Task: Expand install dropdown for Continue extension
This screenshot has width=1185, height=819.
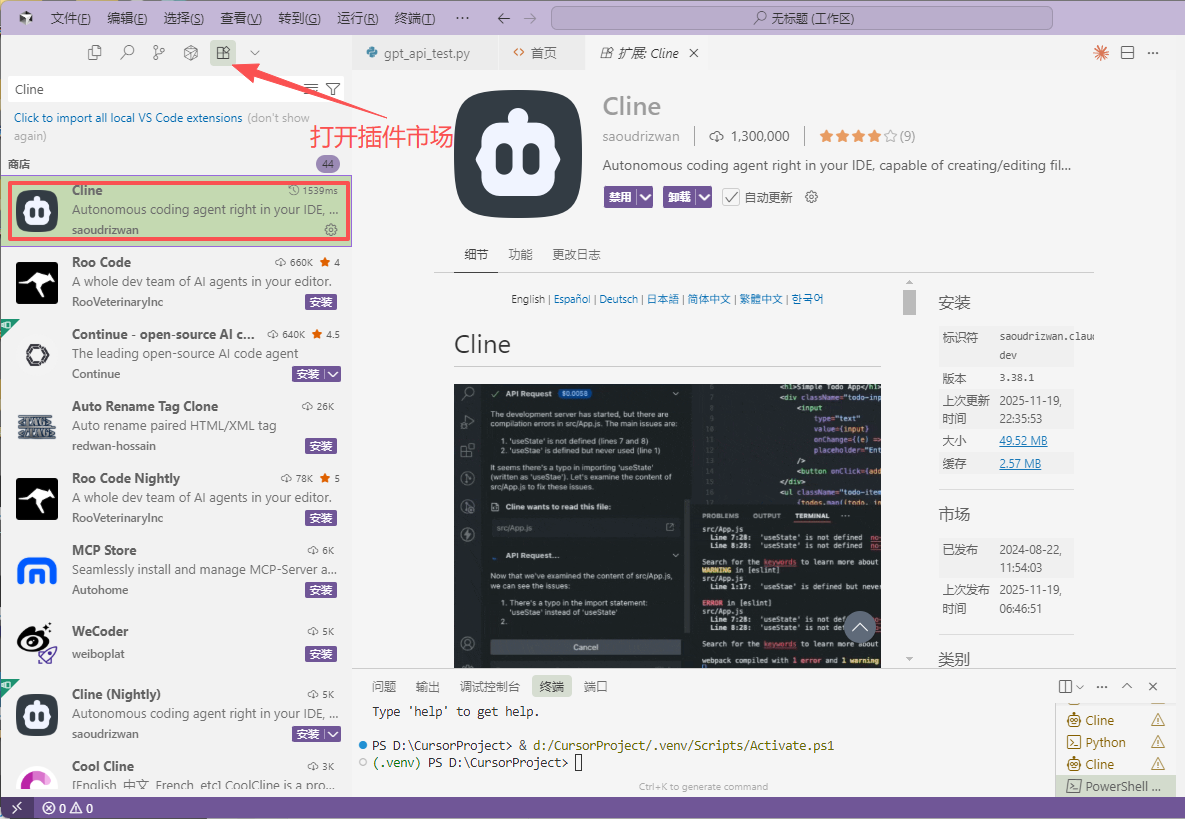Action: (x=333, y=374)
